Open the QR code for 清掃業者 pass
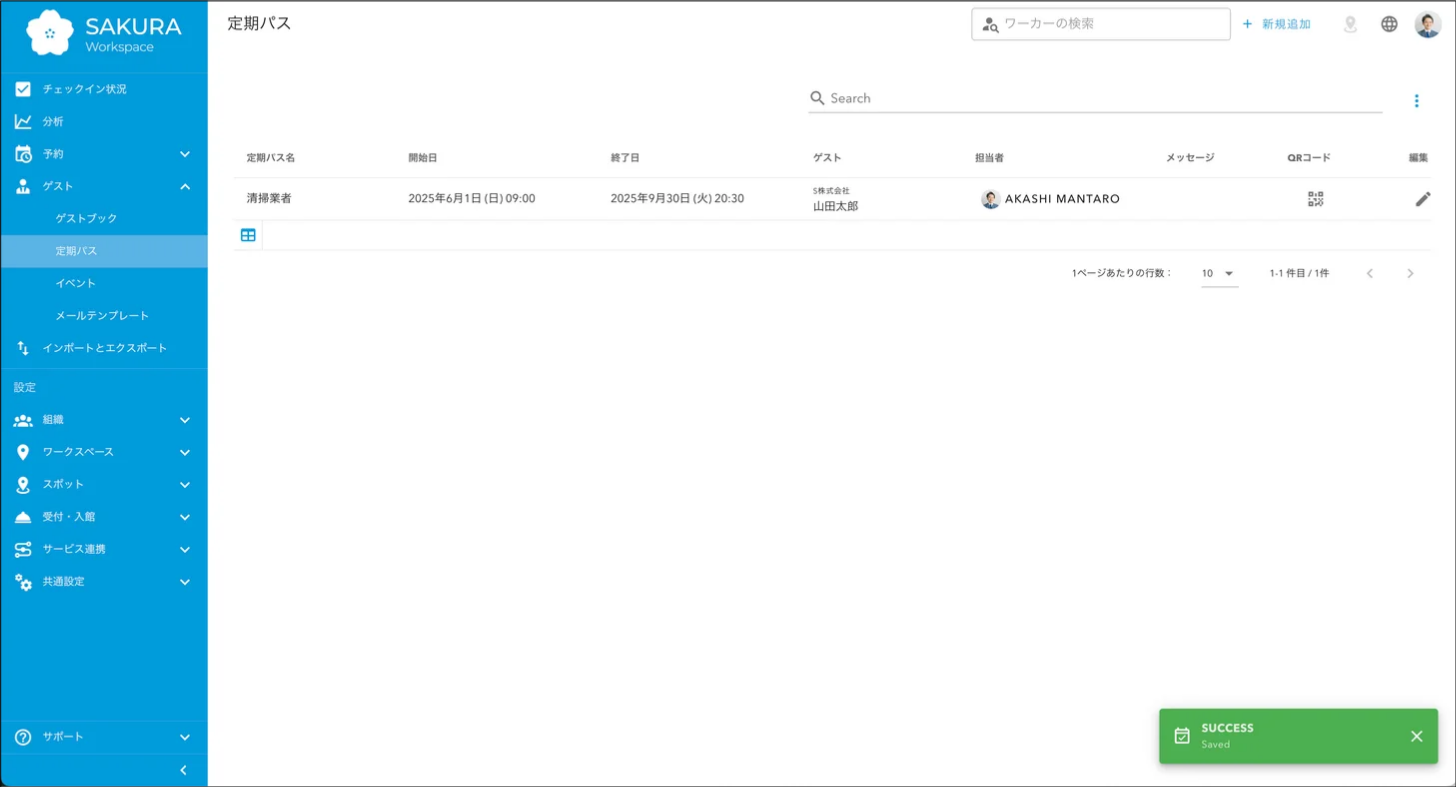 pos(1315,199)
